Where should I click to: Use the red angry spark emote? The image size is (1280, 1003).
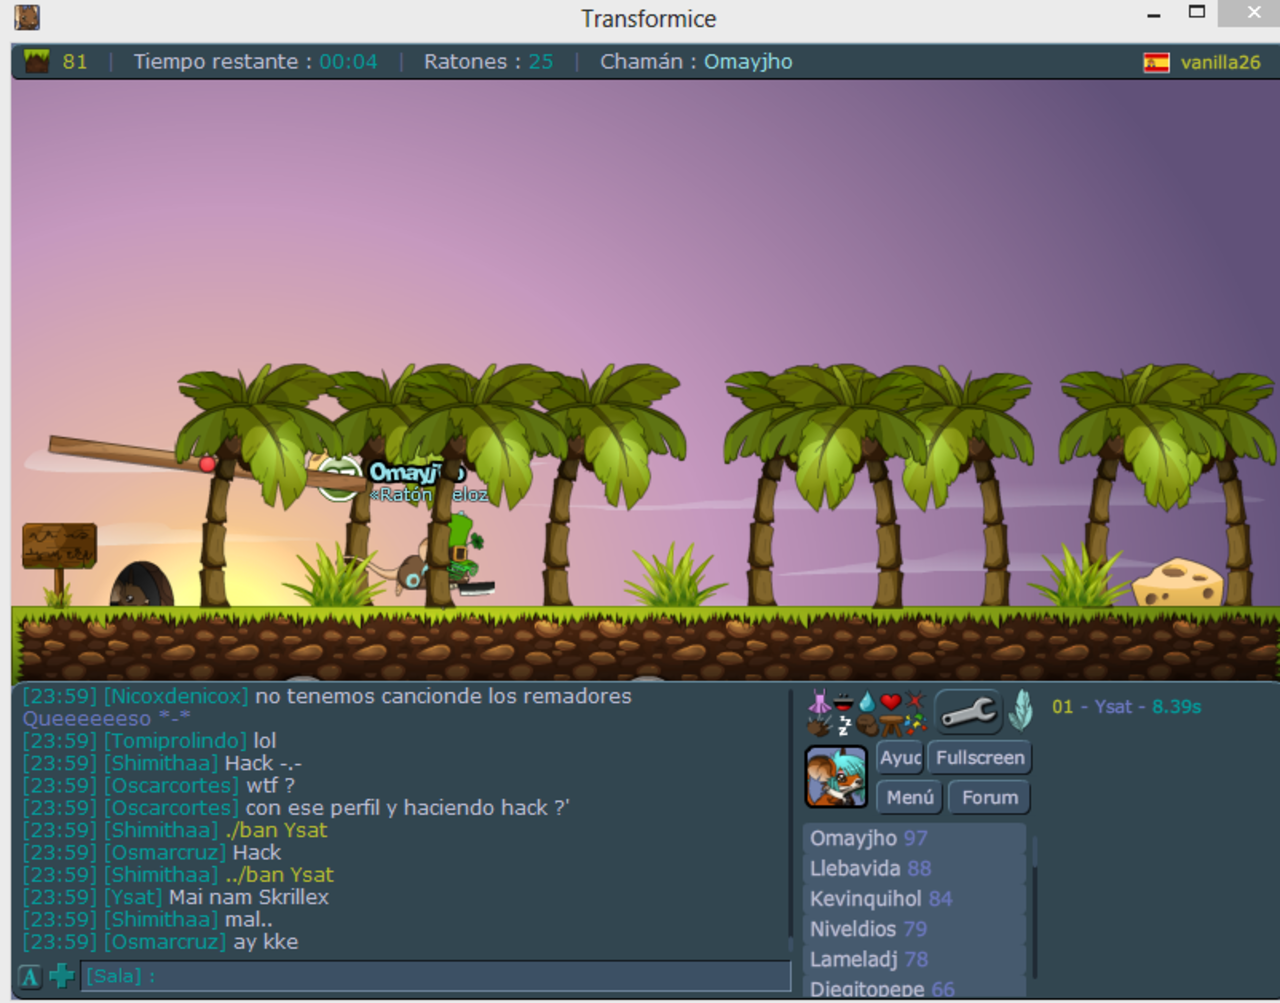(915, 700)
